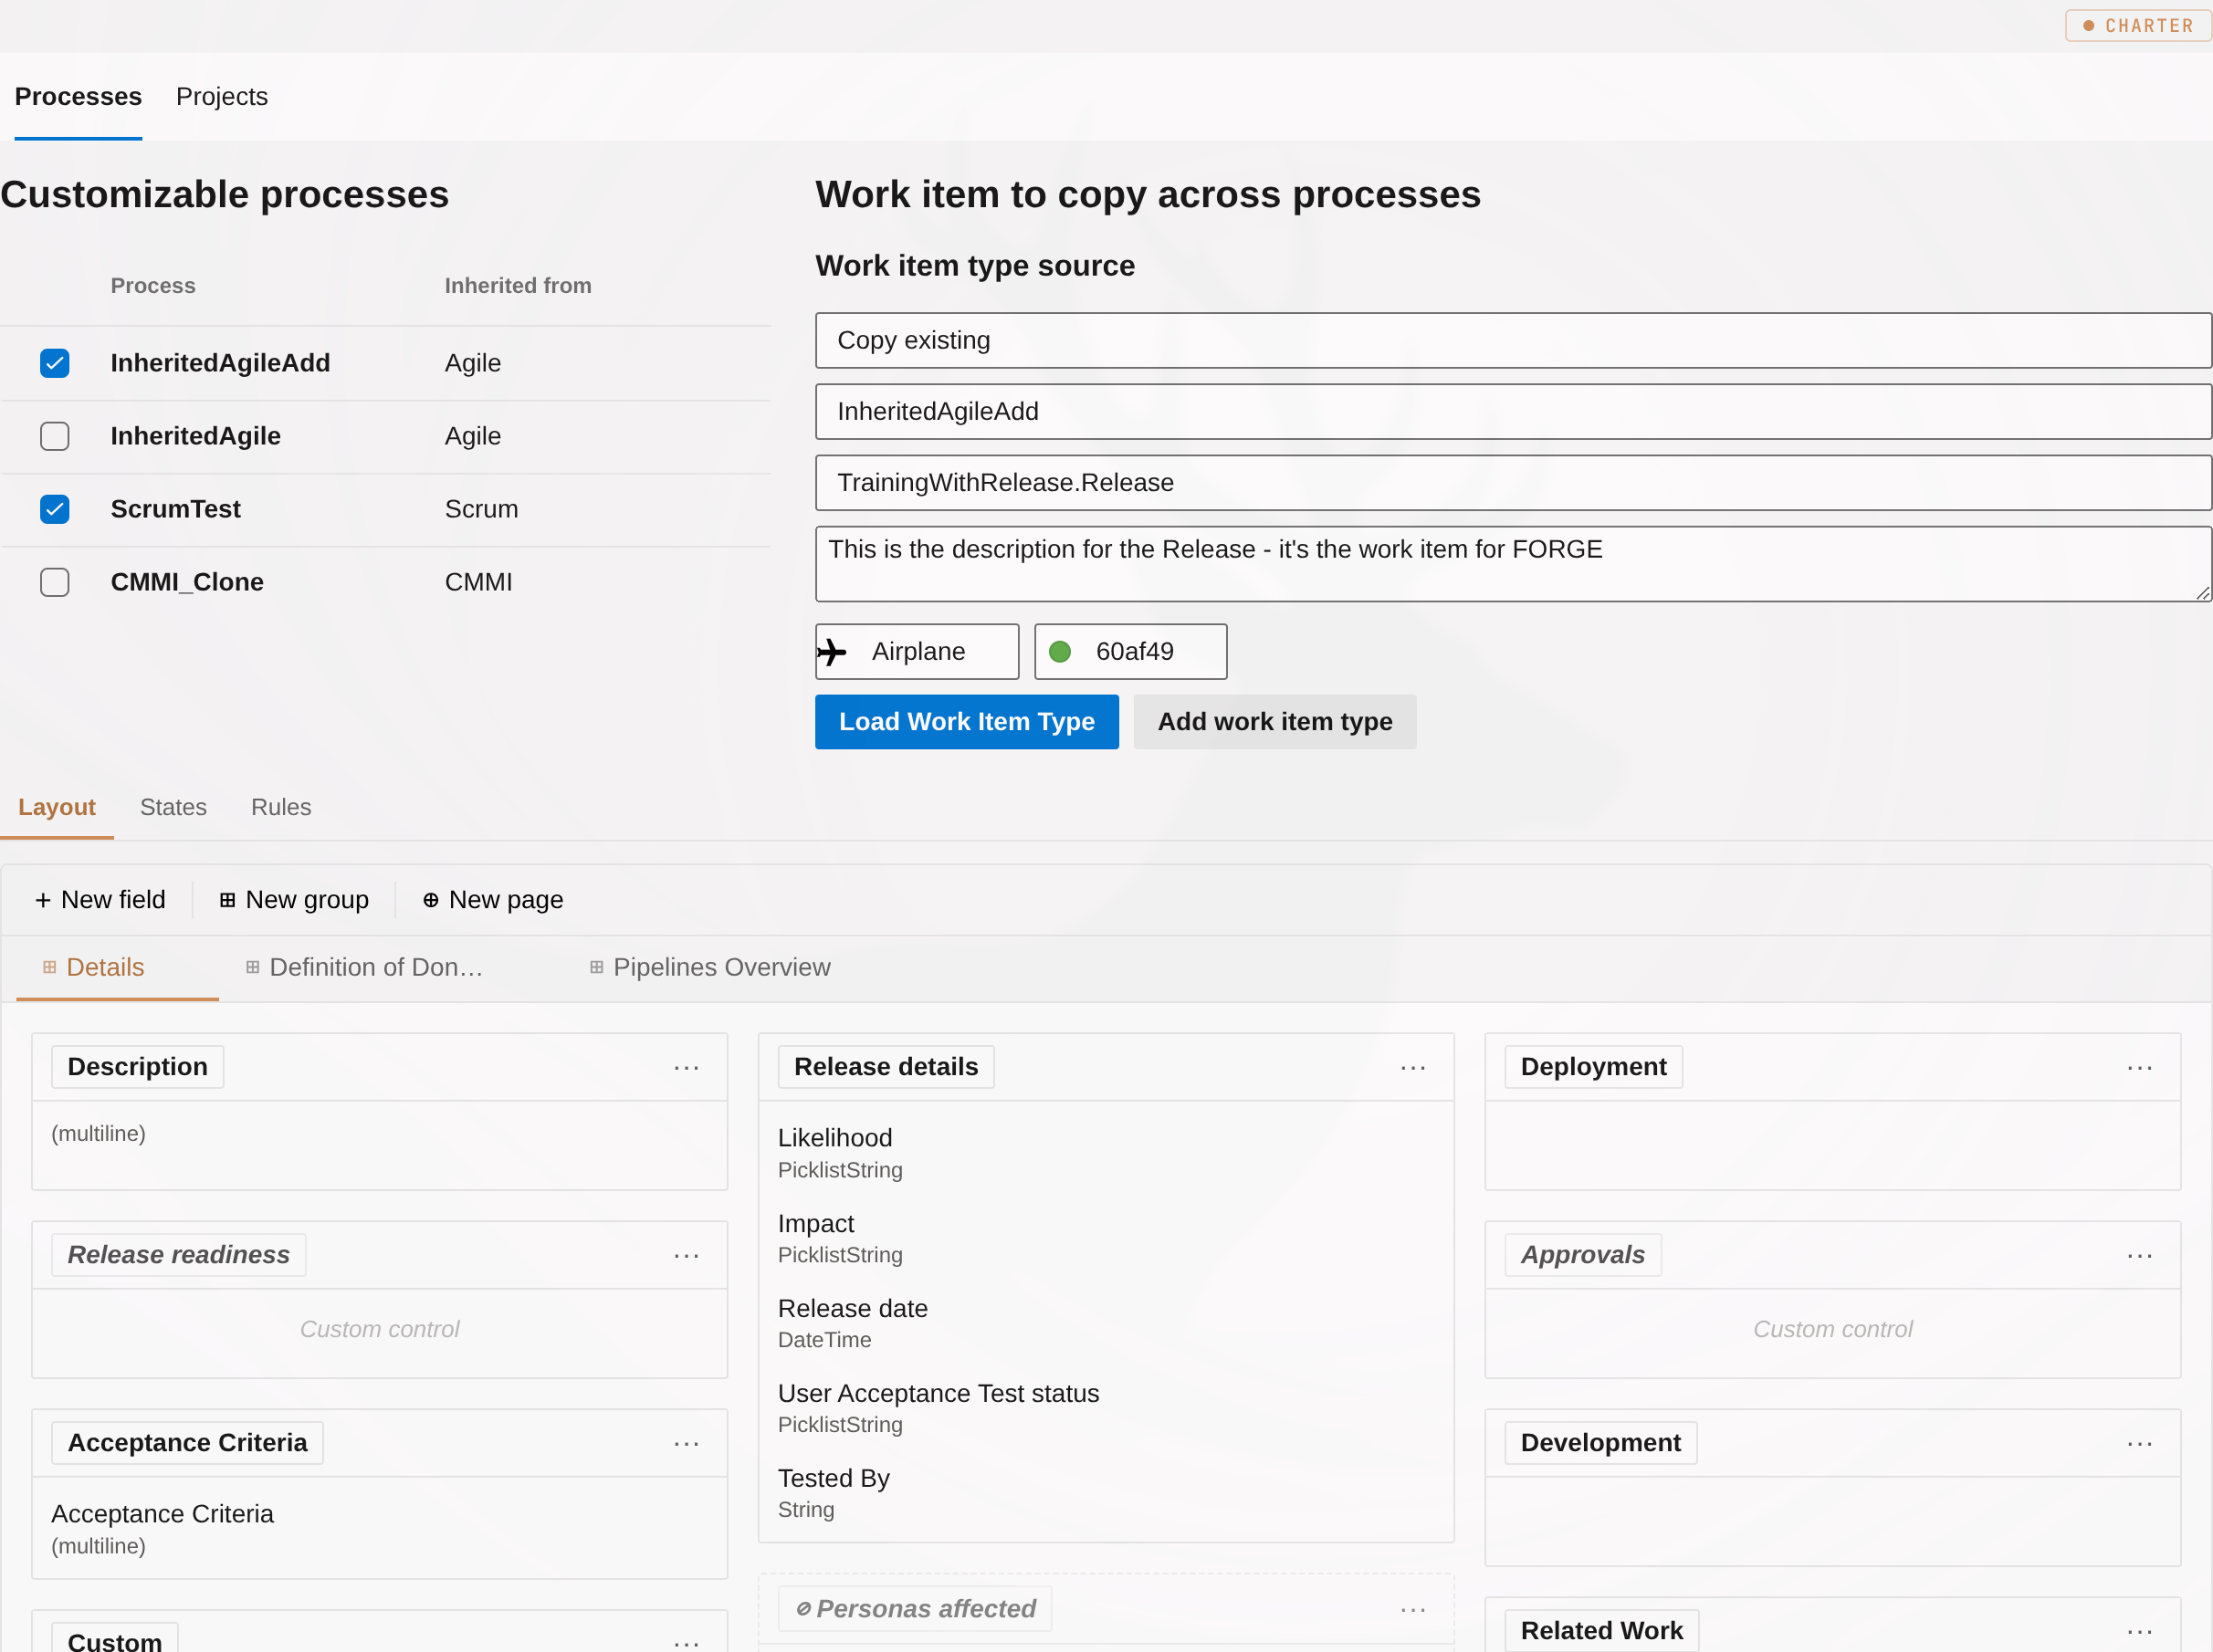Click the New field toolbar button
Screen dimensions: 2213x1652
click(100, 900)
